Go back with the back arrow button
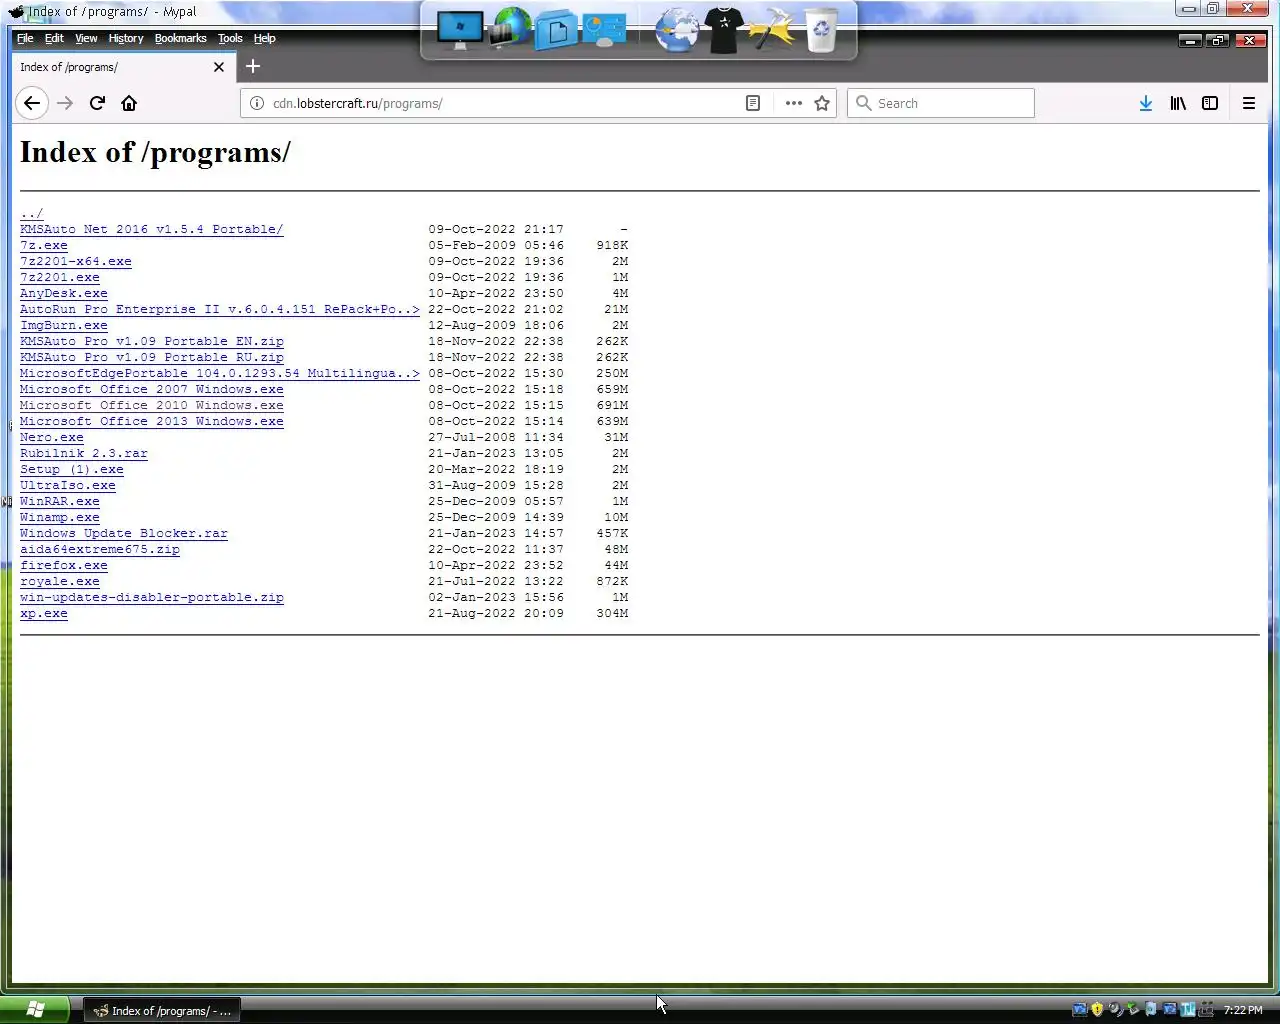 click(32, 103)
